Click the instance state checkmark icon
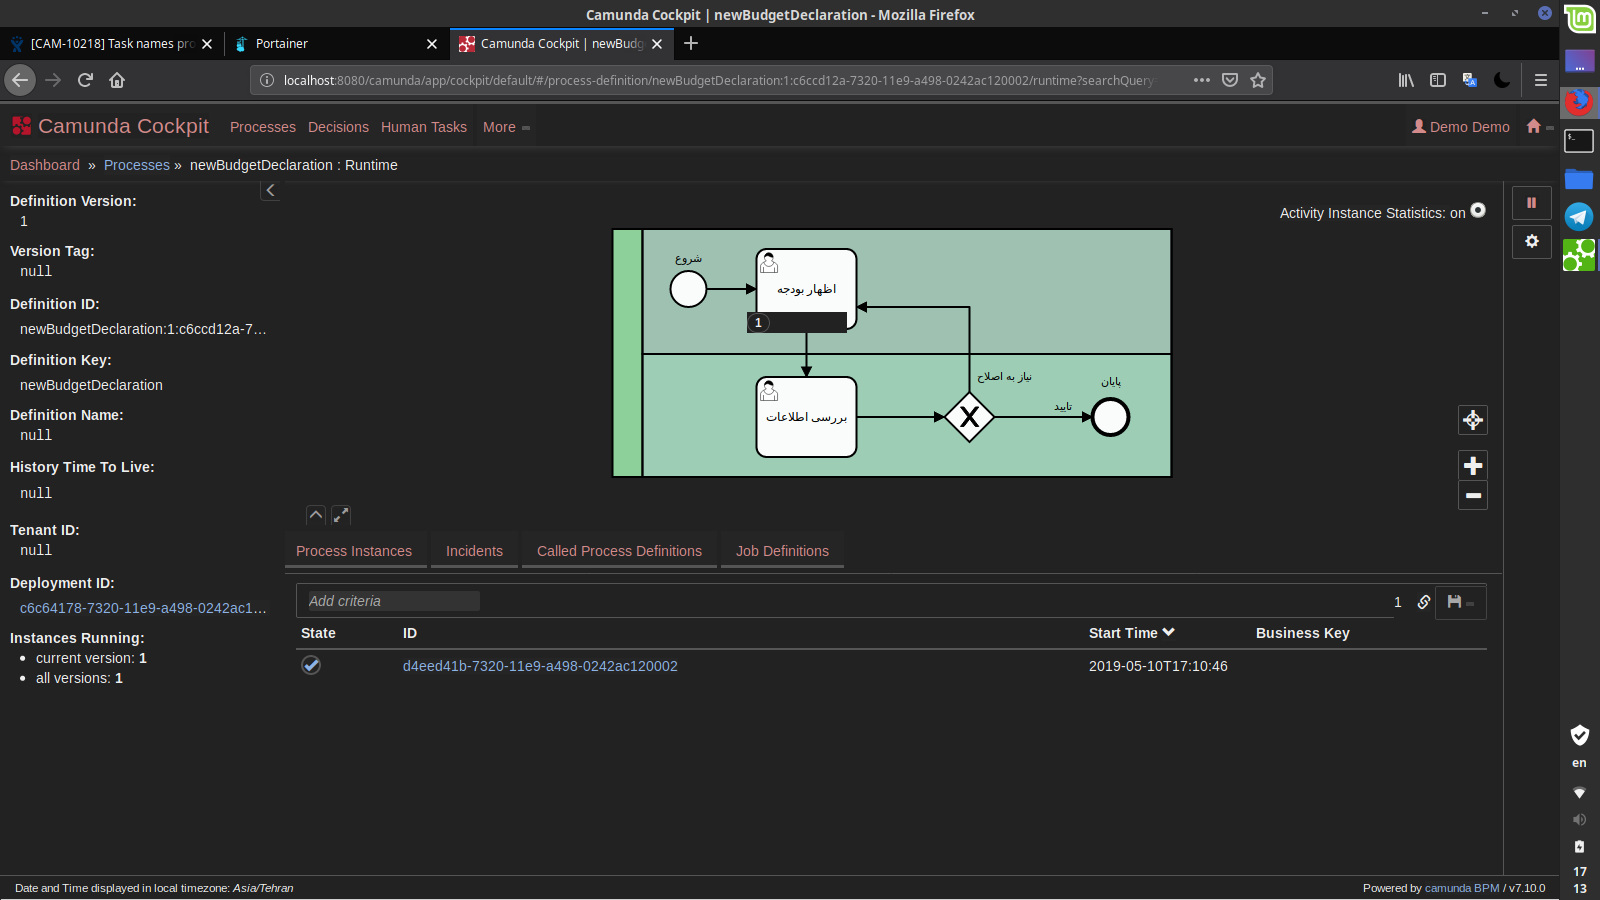This screenshot has height=900, width=1600. (311, 666)
